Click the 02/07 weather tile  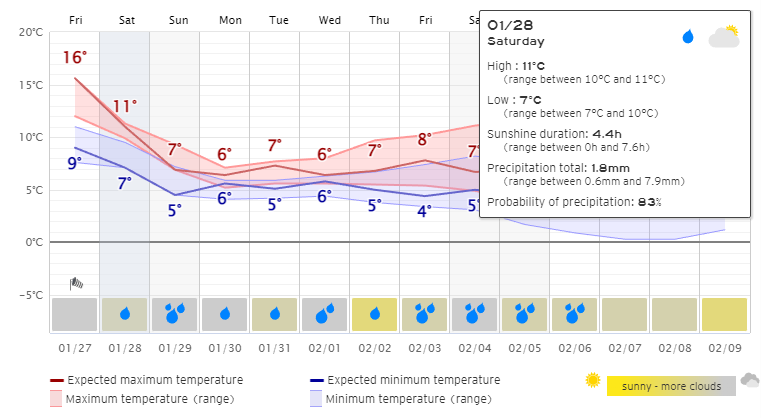point(625,314)
